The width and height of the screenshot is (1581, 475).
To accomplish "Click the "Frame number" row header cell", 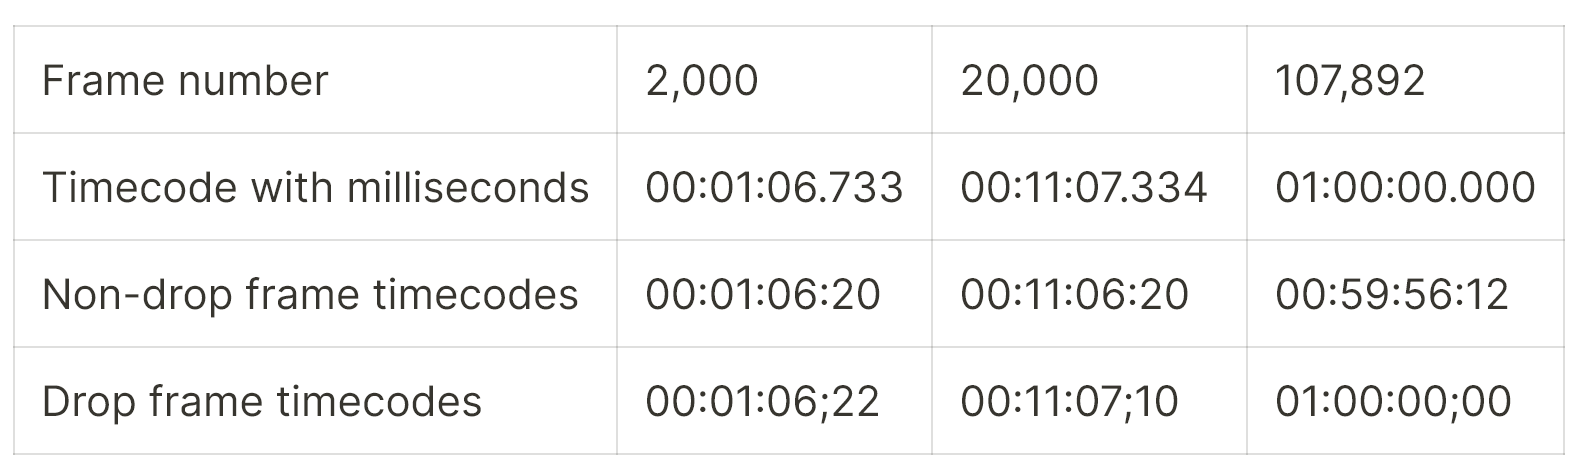I will point(315,80).
